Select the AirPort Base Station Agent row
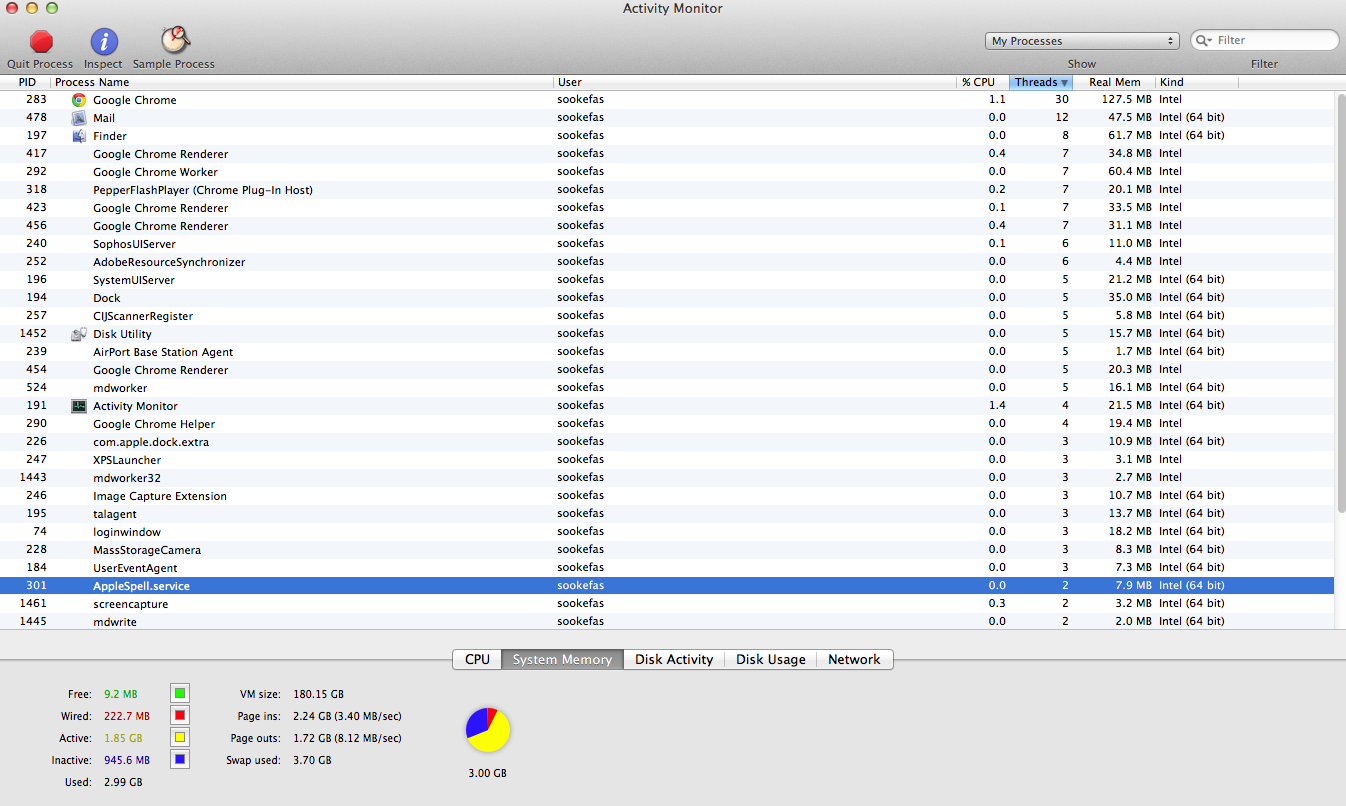Image resolution: width=1346 pixels, height=806 pixels. coord(667,352)
